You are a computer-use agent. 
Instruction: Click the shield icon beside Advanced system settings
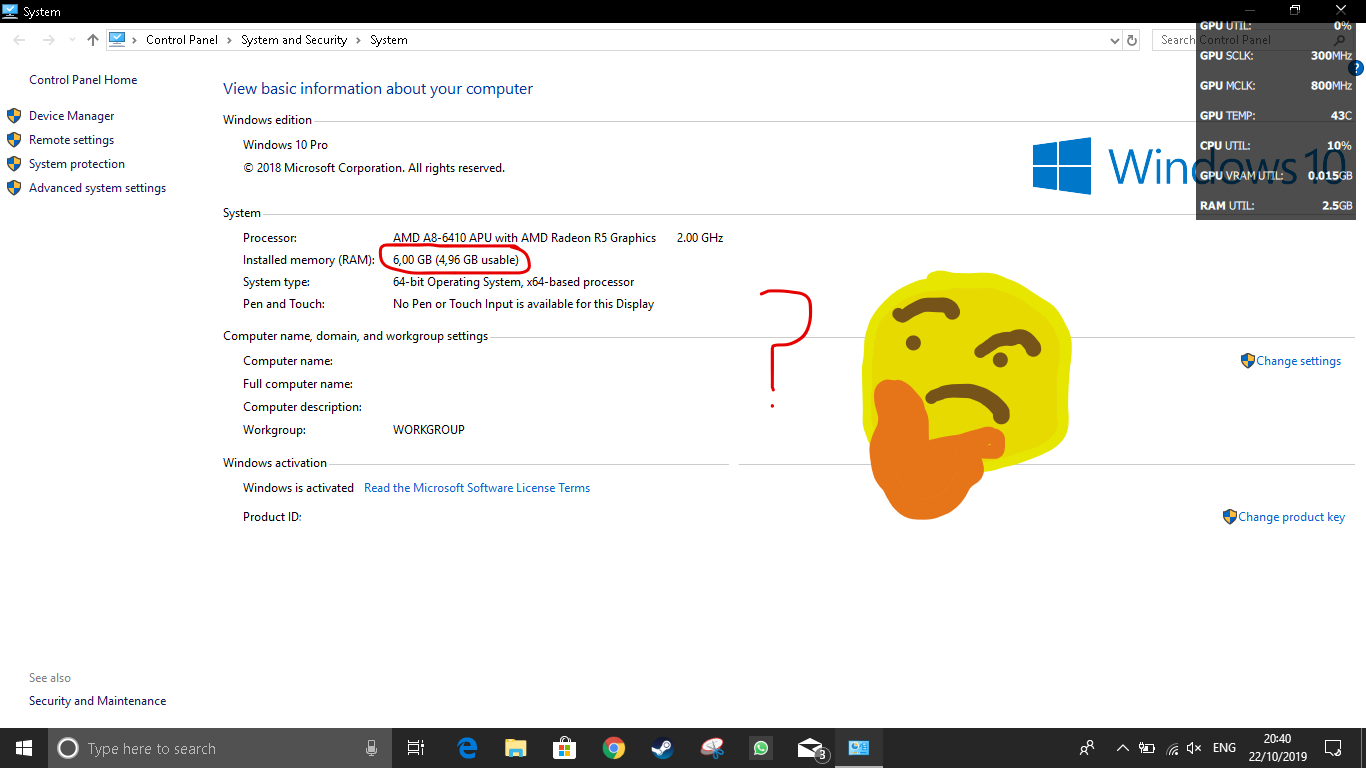coord(14,188)
